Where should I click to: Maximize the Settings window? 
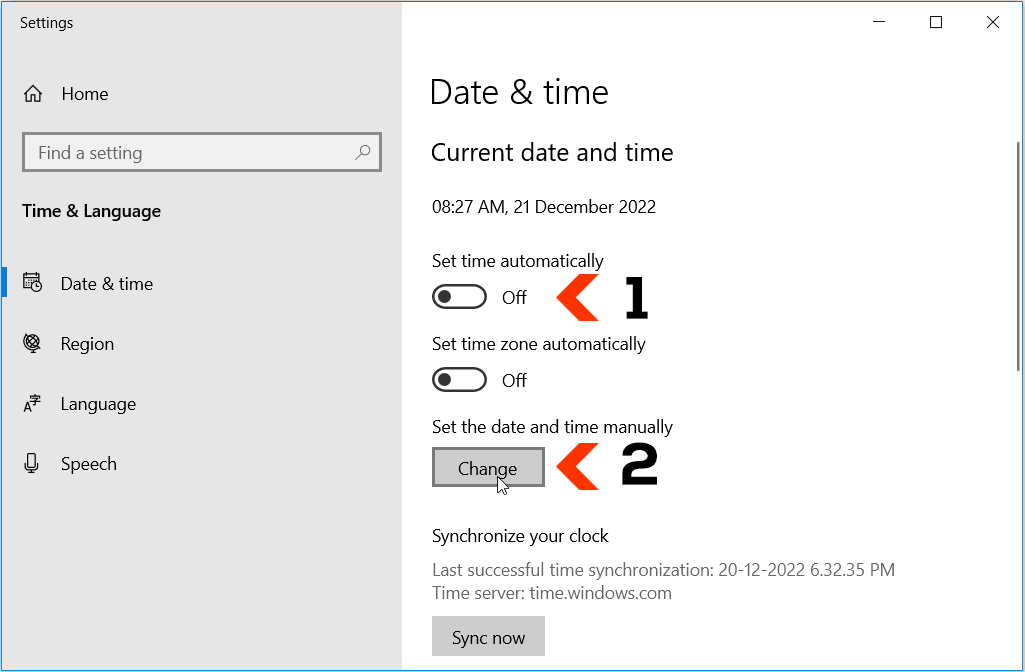[x=936, y=21]
